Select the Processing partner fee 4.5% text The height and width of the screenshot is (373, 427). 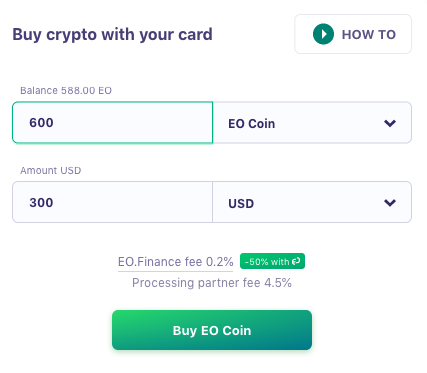212,283
